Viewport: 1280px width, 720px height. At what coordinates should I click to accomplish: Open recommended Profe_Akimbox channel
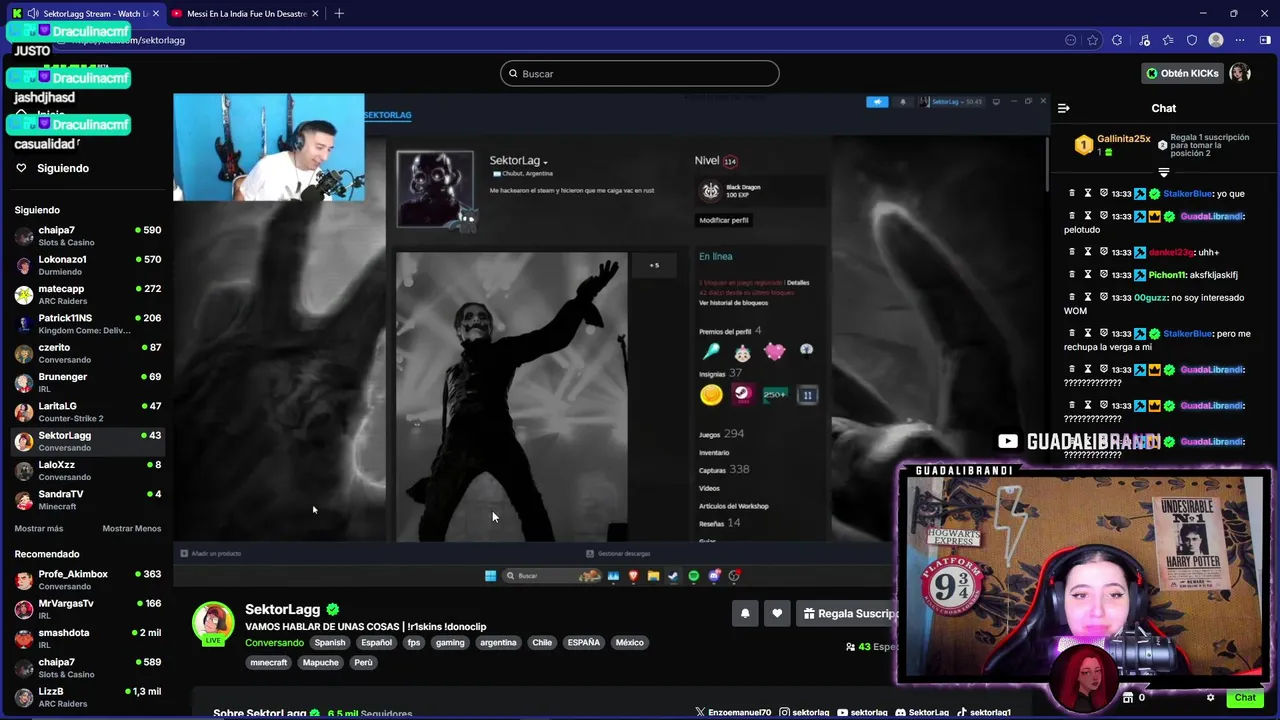(88, 580)
